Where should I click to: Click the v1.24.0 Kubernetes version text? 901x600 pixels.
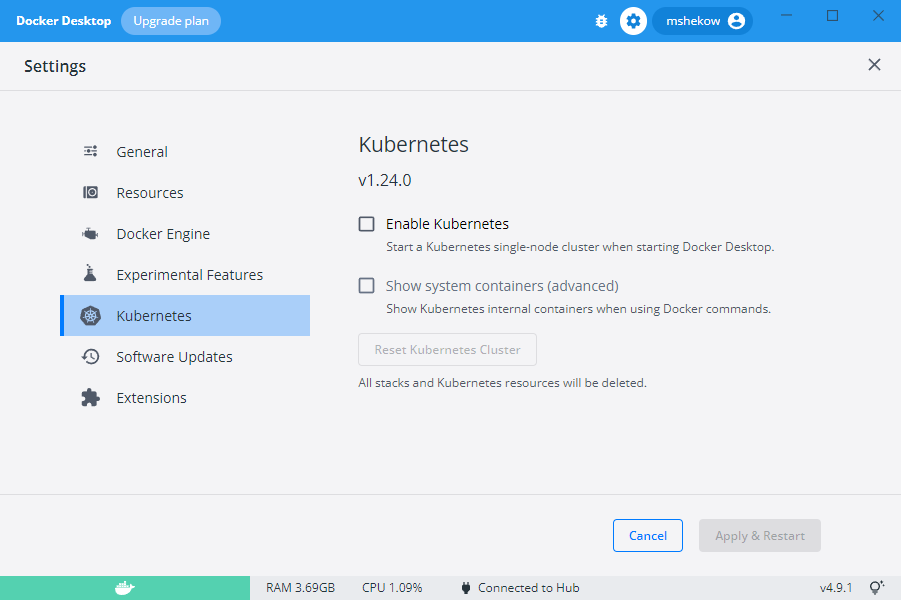click(x=384, y=180)
